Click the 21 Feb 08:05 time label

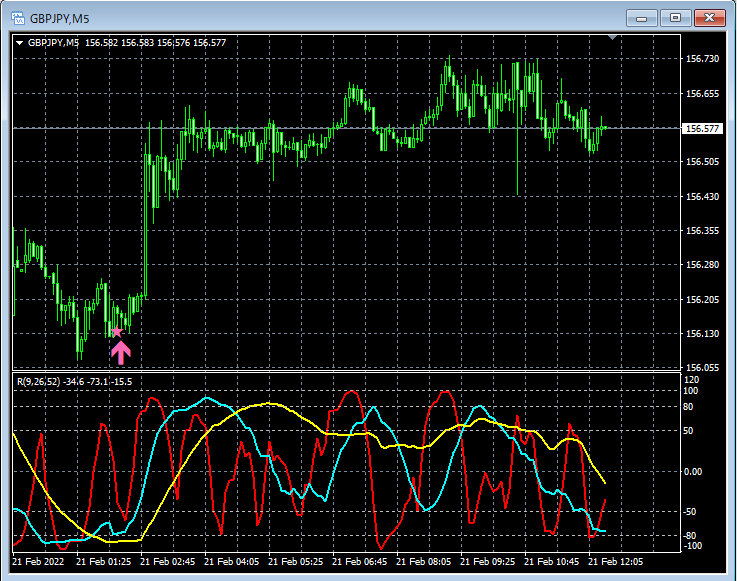pyautogui.click(x=423, y=562)
